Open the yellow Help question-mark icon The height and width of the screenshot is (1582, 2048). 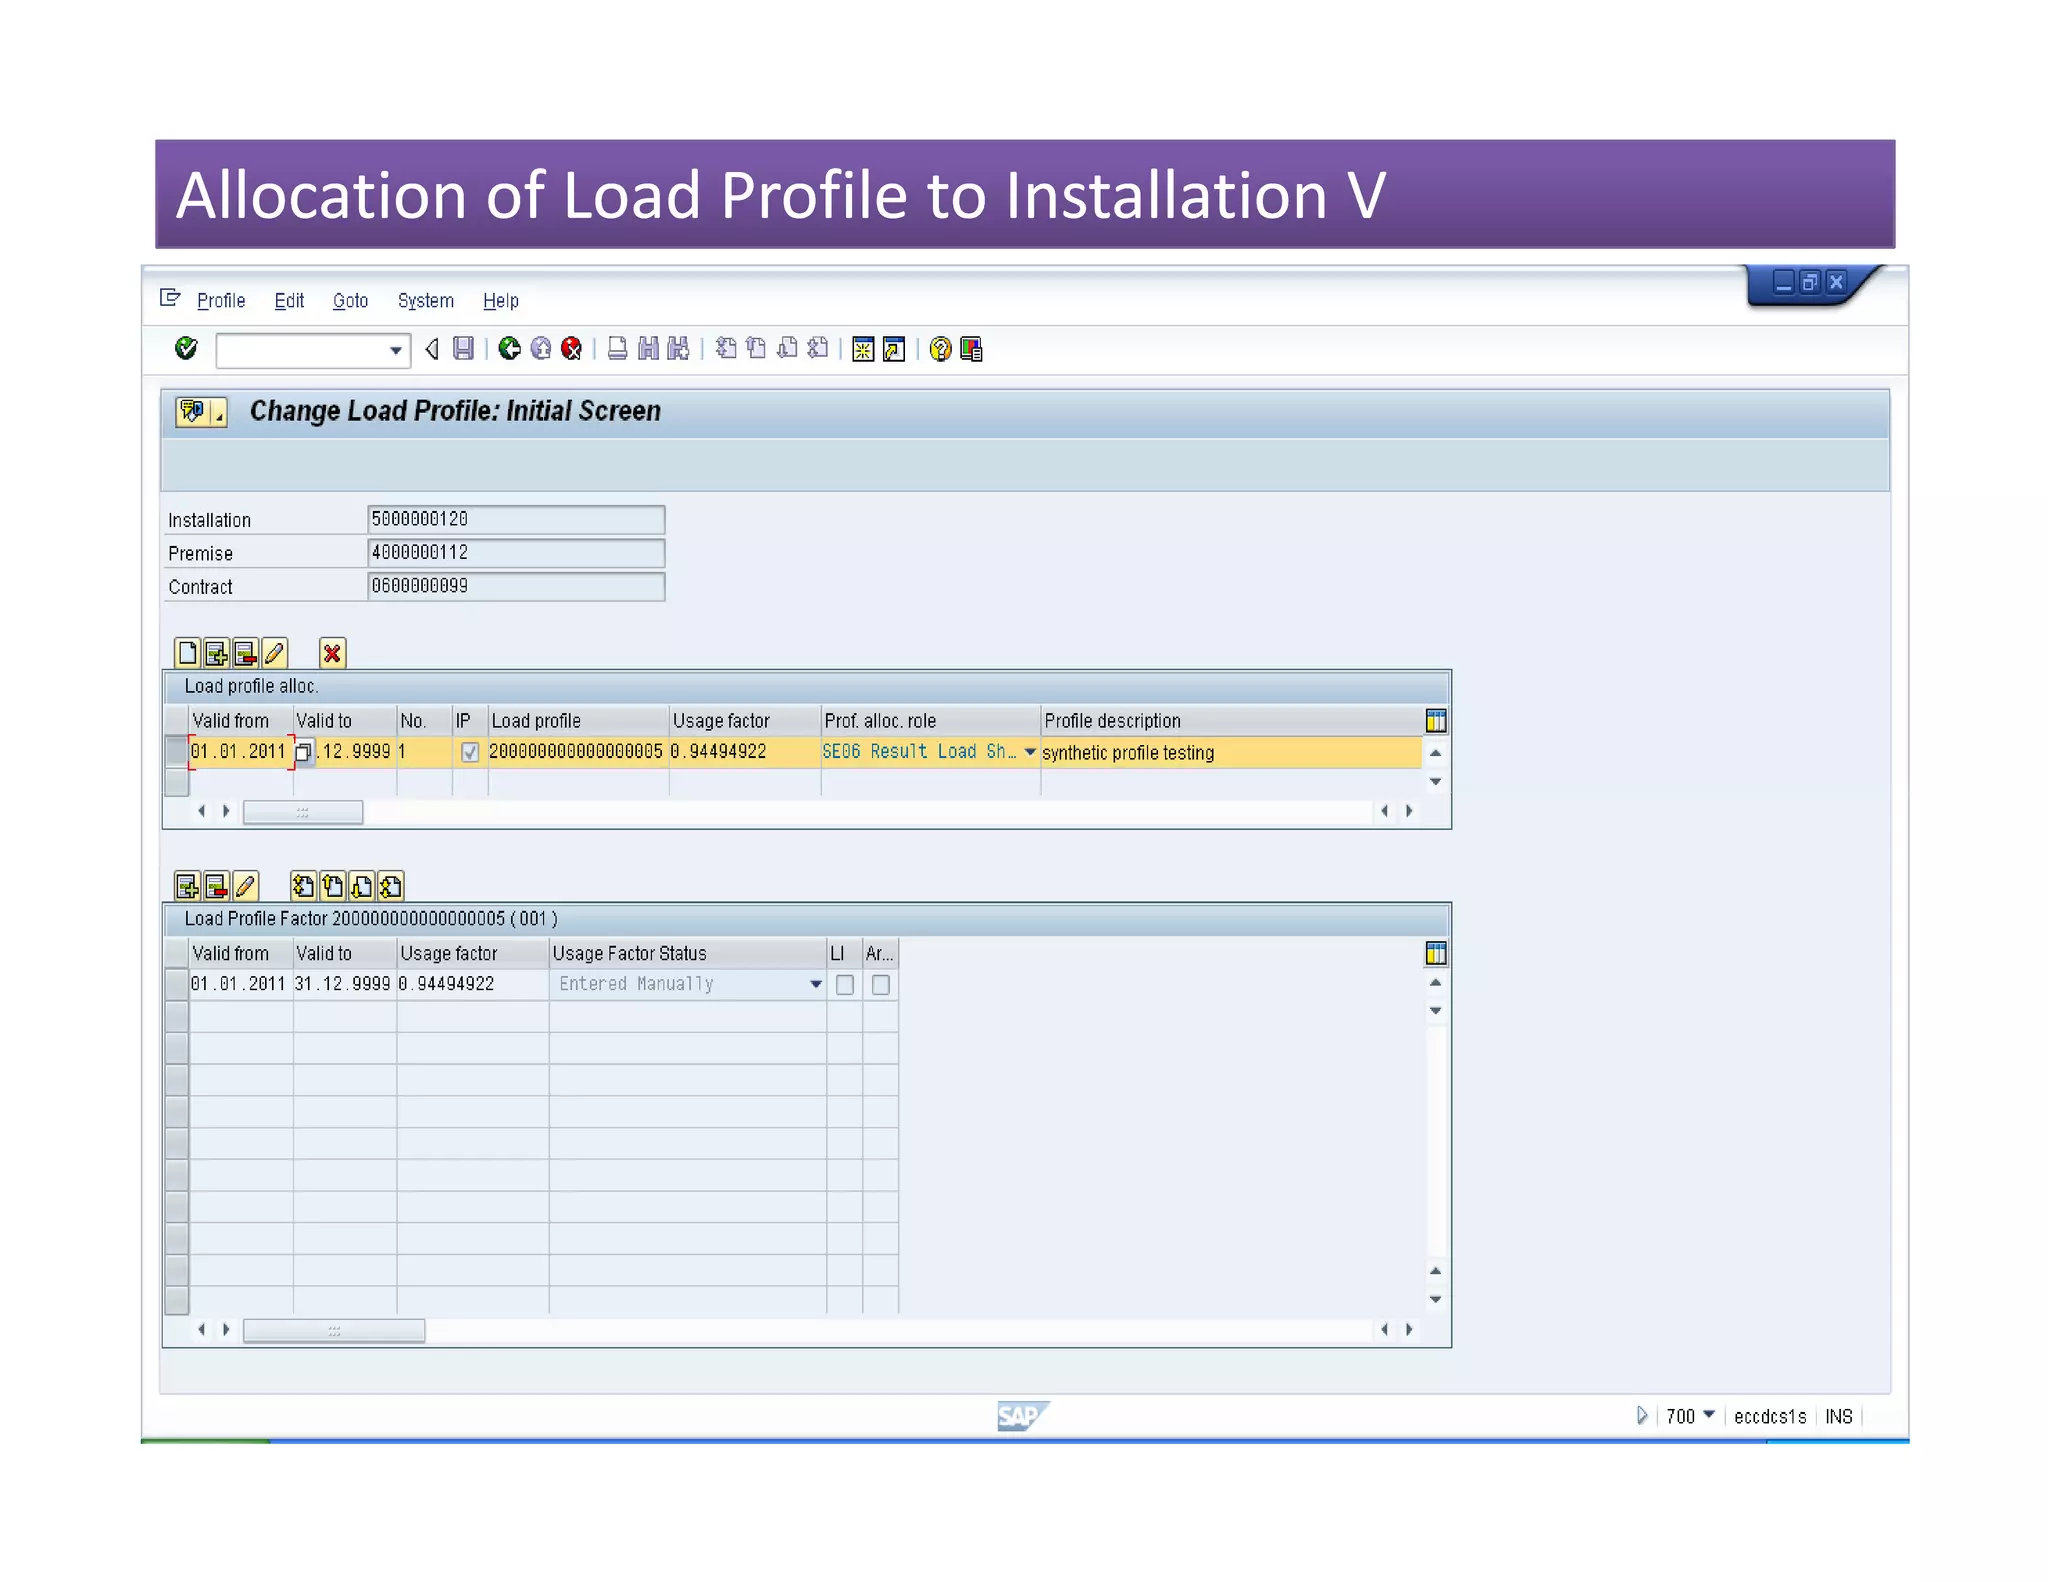point(940,349)
